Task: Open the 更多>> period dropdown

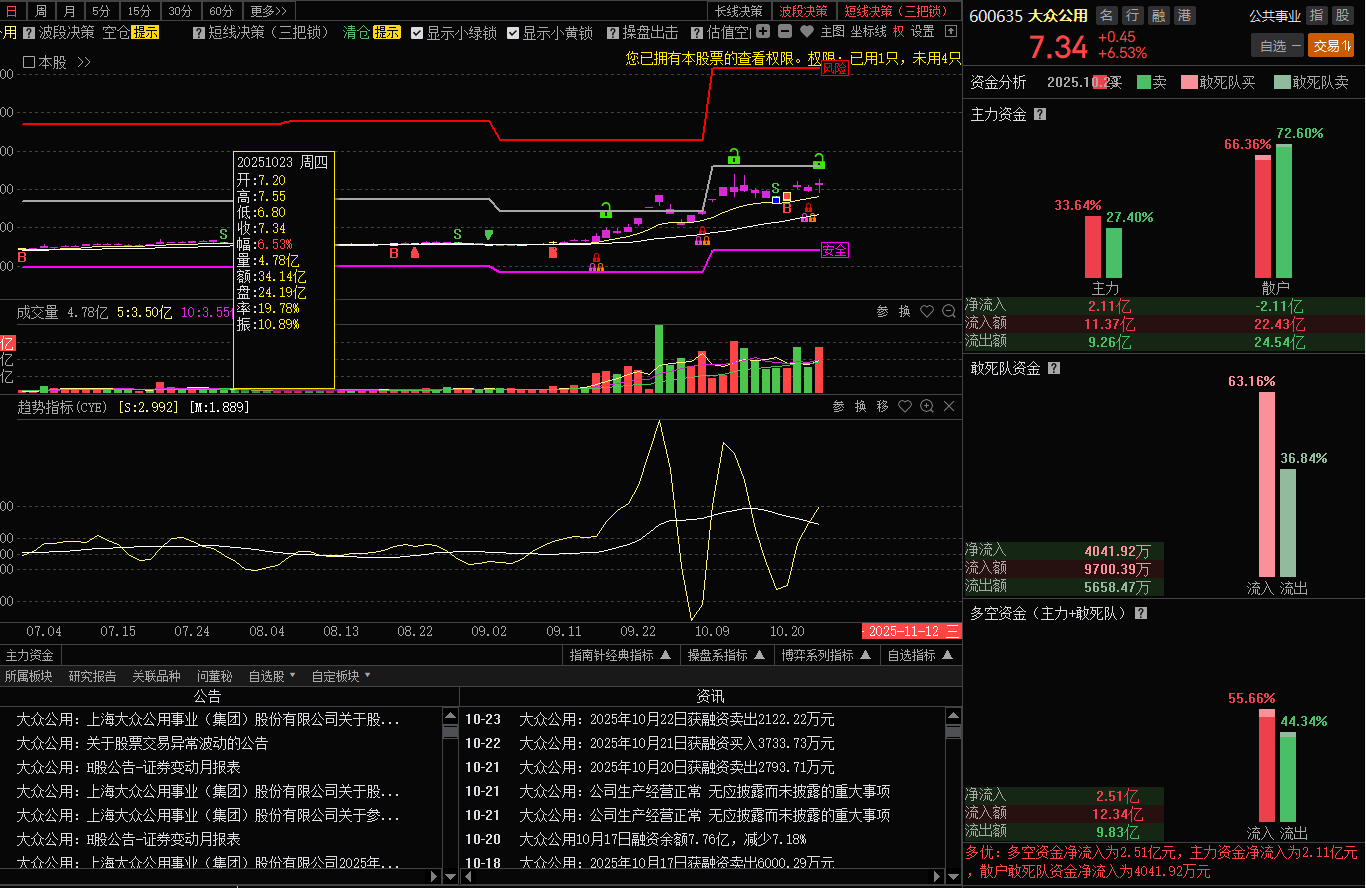Action: (268, 11)
